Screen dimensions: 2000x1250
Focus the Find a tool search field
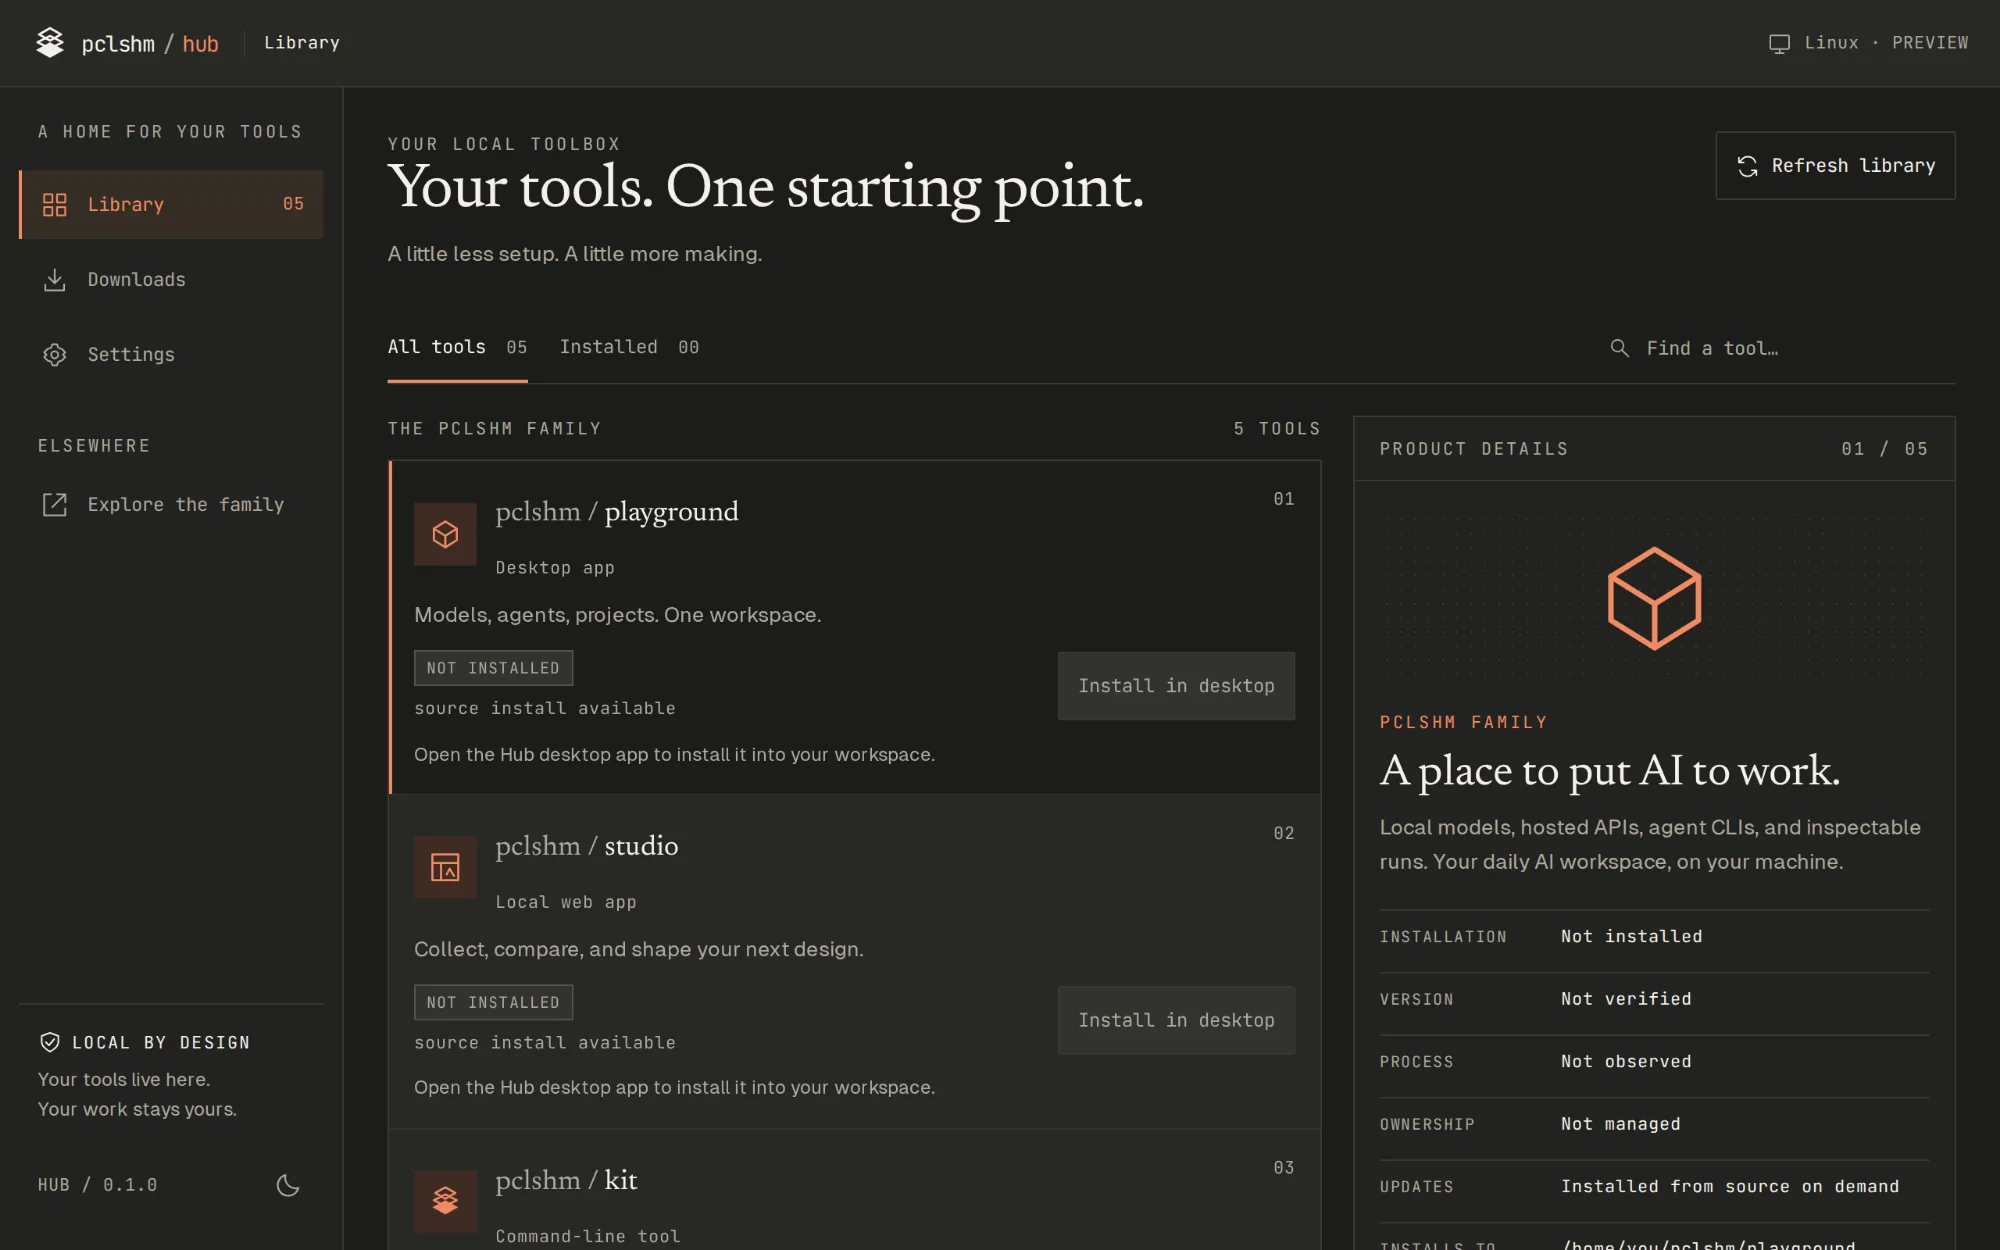[1775, 348]
